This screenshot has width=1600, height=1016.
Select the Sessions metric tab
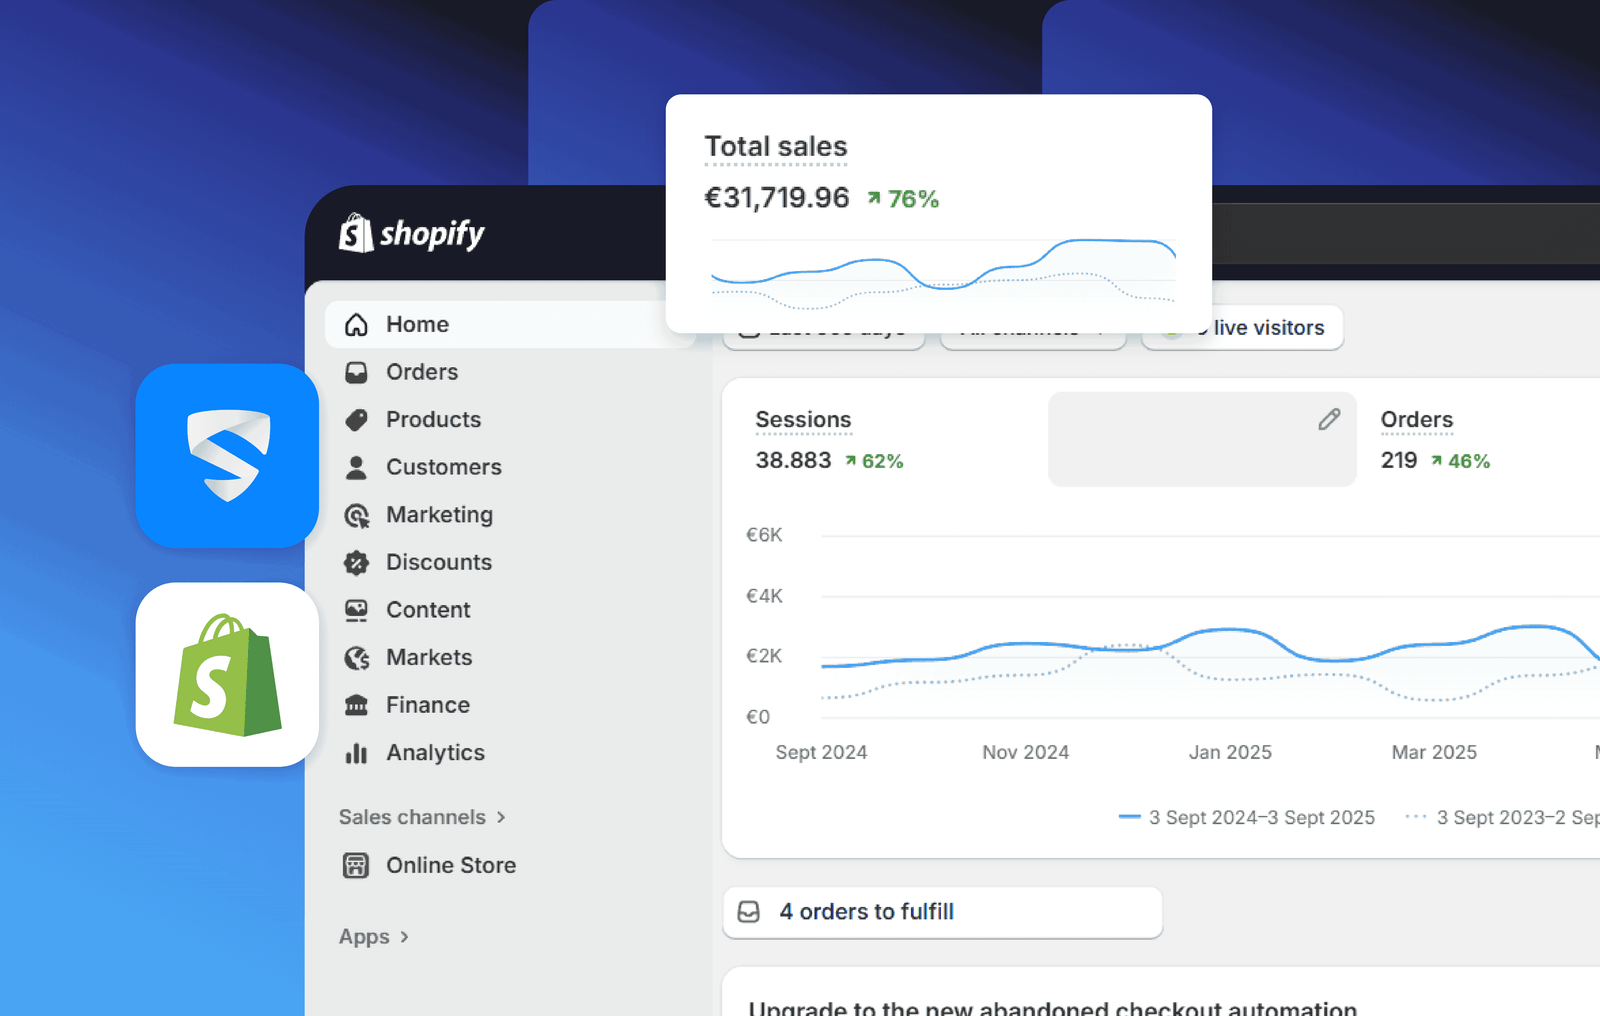tap(803, 420)
